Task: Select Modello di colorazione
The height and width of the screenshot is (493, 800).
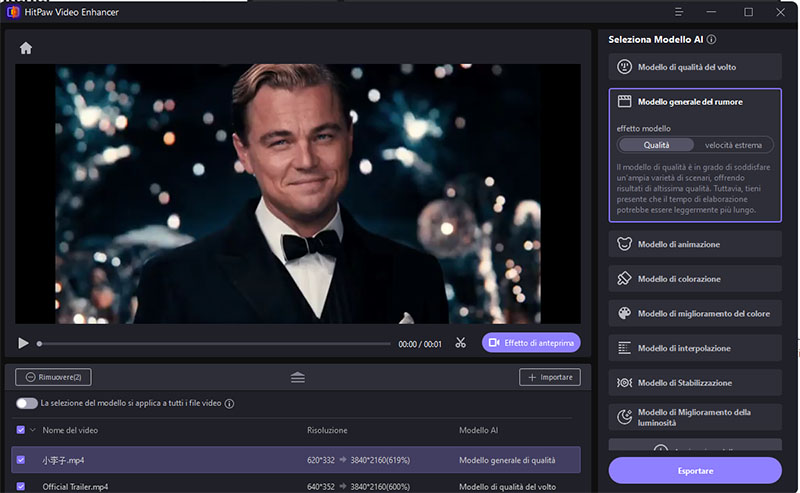Action: (x=695, y=279)
